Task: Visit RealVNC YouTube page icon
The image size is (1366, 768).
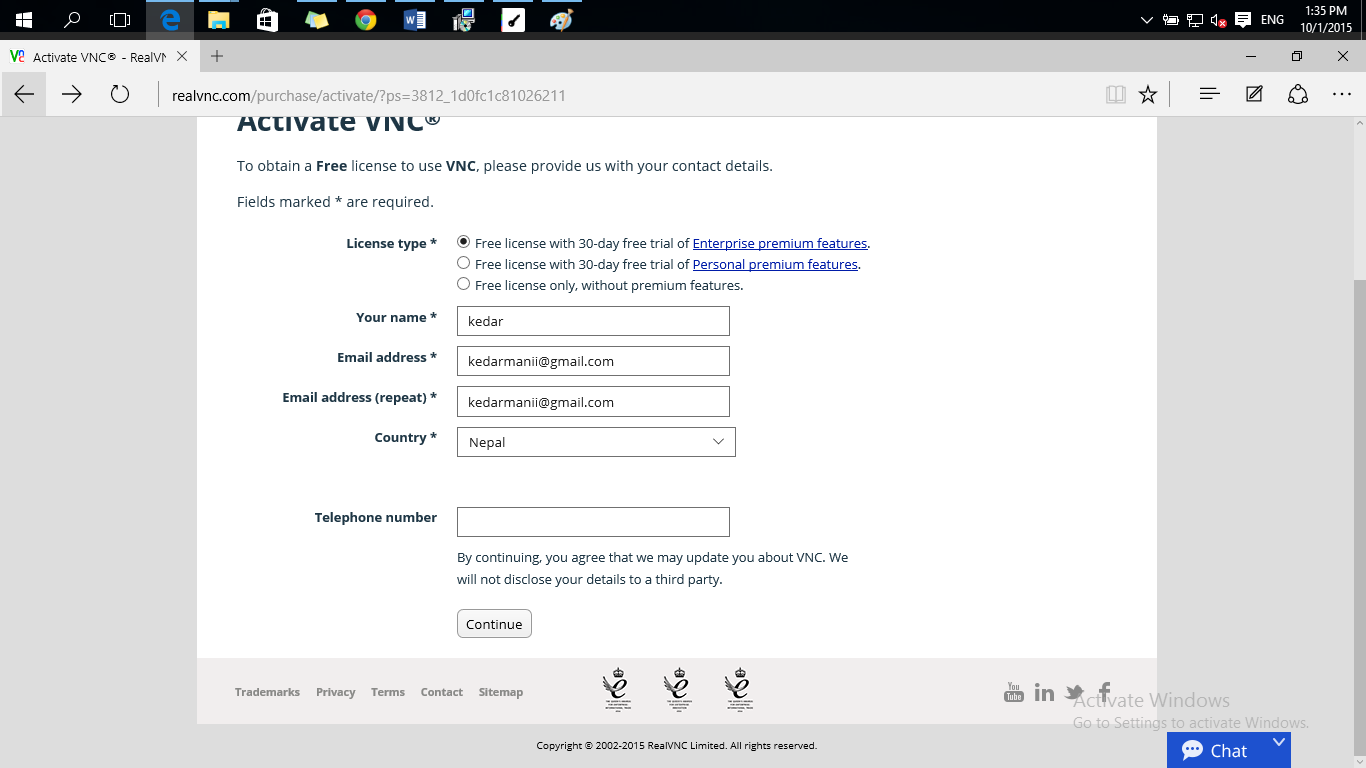Action: 1014,692
